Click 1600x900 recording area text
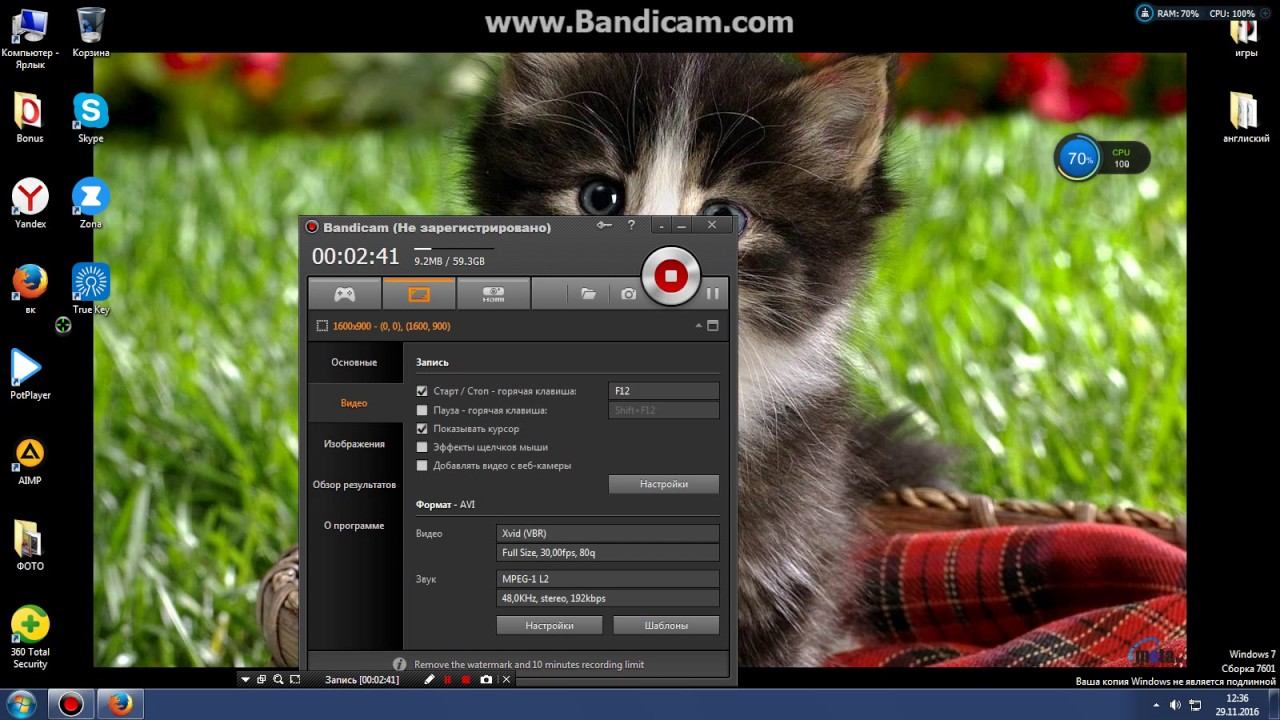The width and height of the screenshot is (1280, 720). tap(391, 326)
